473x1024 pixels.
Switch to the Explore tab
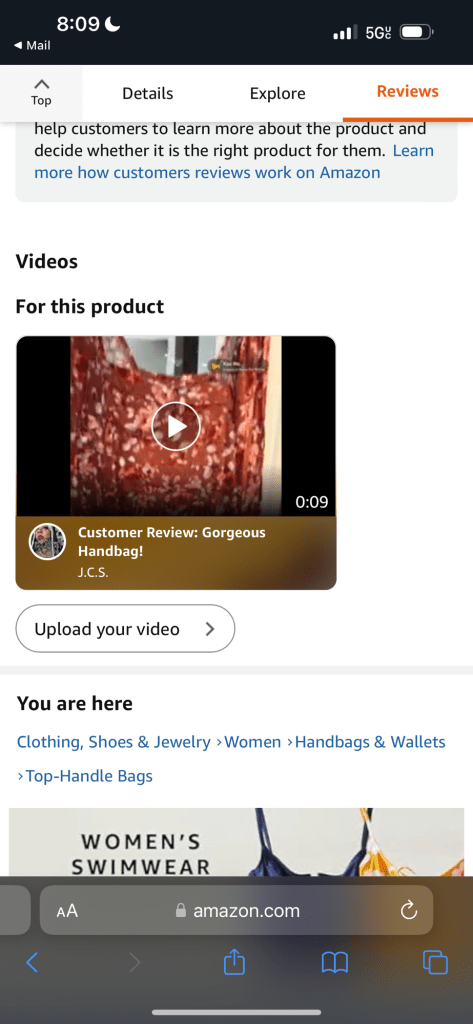coord(278,93)
